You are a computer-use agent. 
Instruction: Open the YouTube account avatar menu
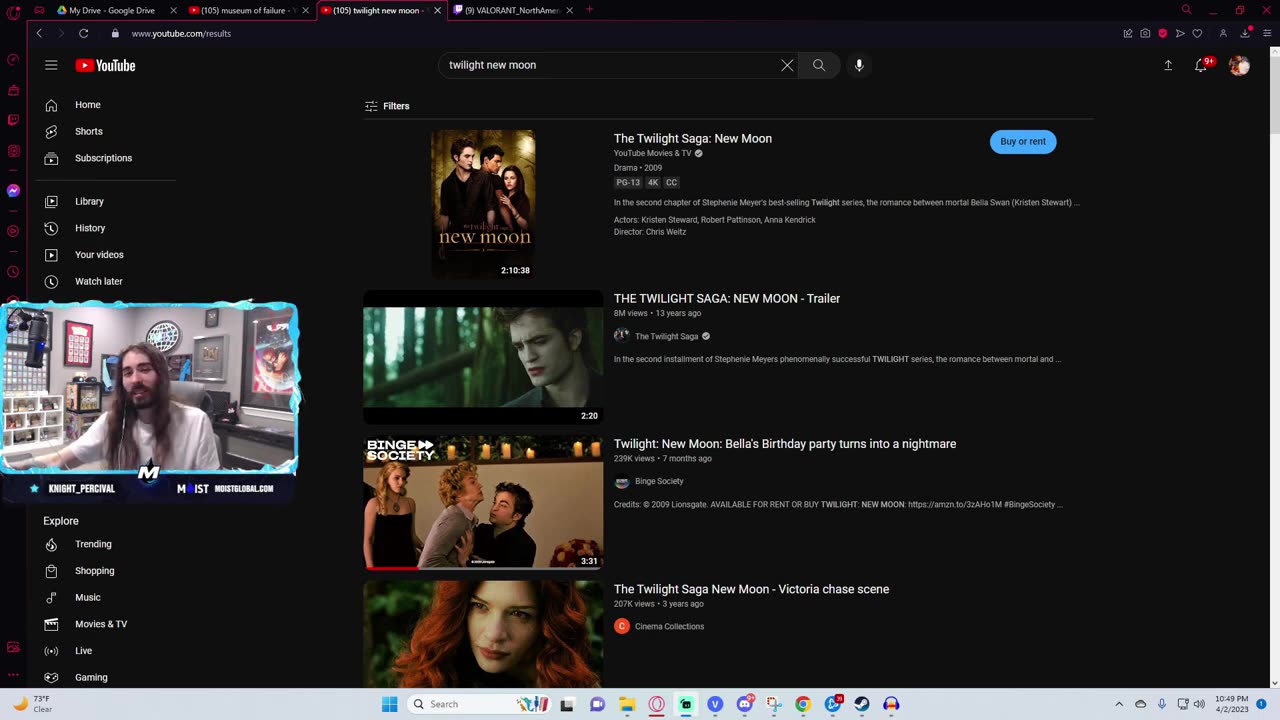(x=1239, y=65)
